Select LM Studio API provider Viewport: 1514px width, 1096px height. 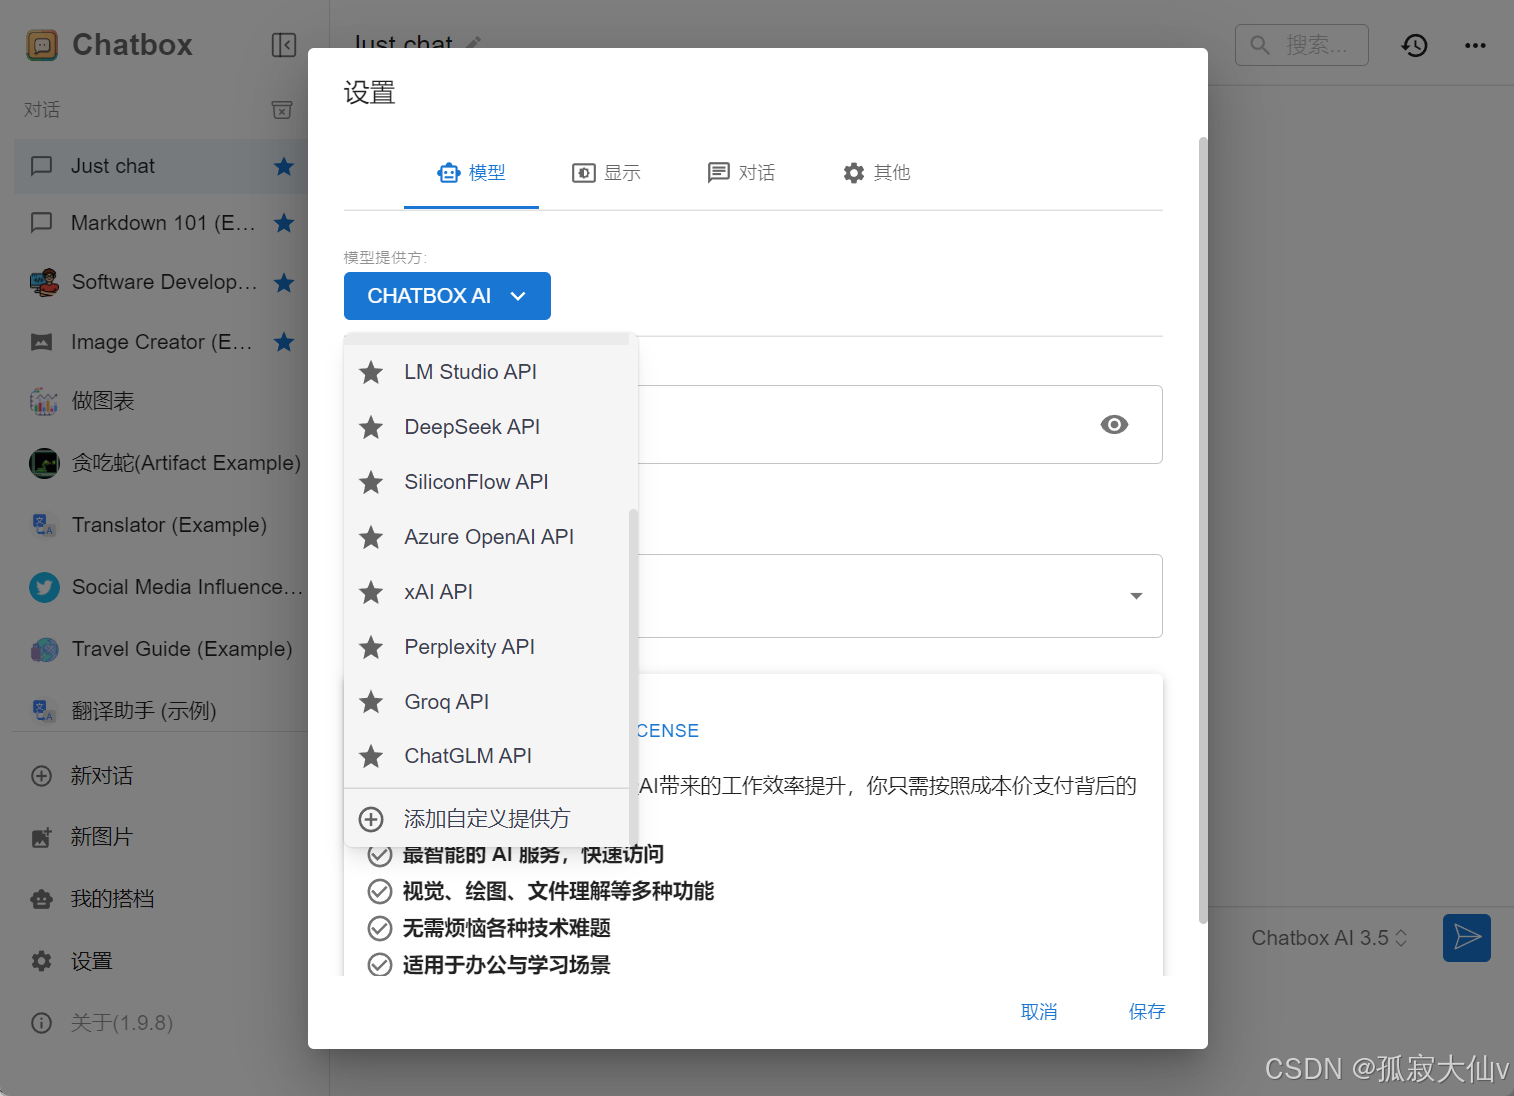[x=486, y=372]
